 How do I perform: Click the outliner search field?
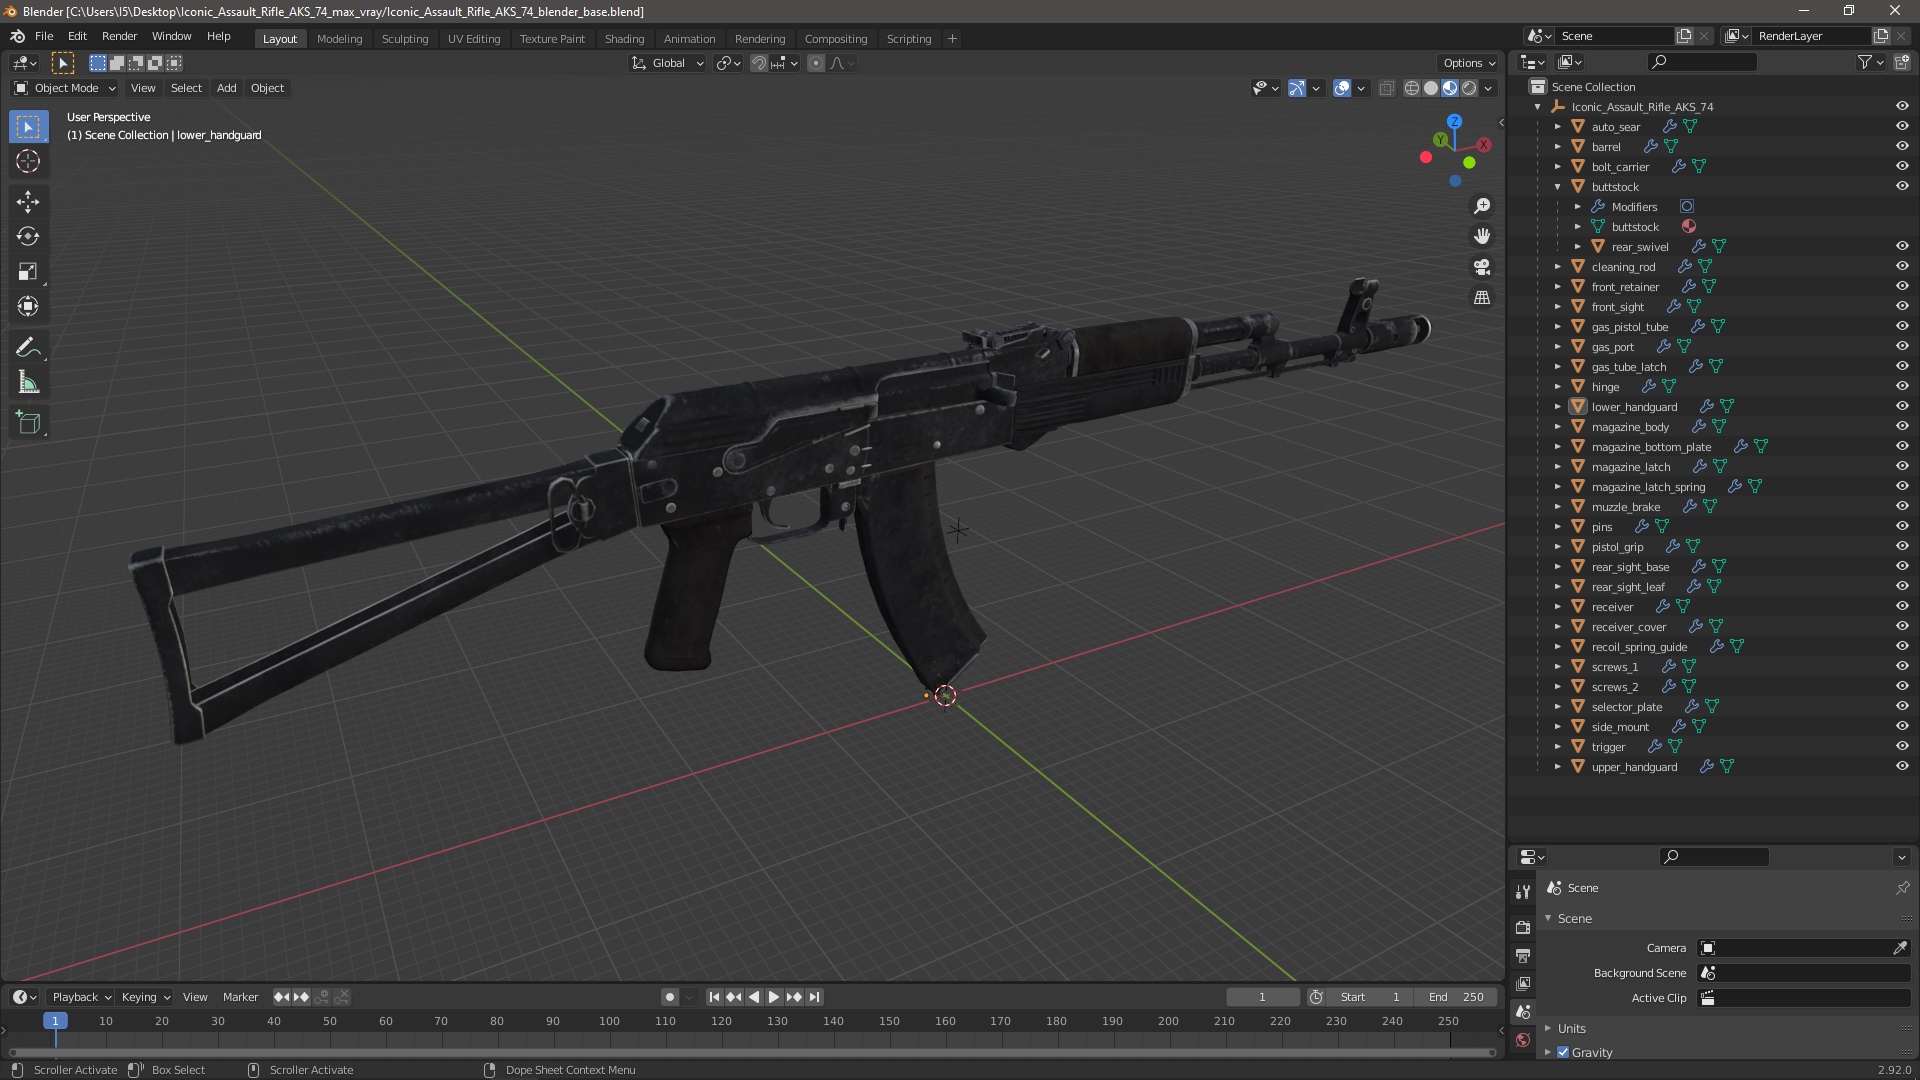[x=1701, y=62]
